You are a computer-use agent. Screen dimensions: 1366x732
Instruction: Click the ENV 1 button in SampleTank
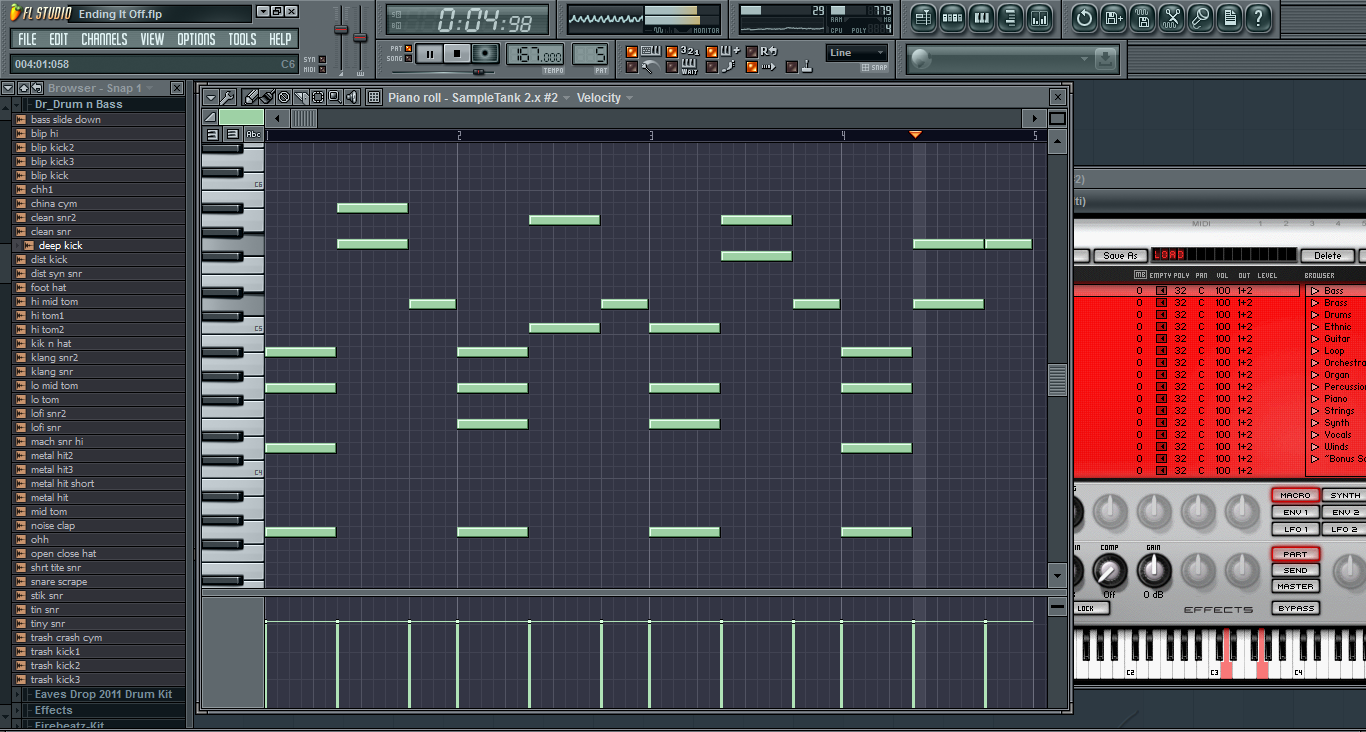pyautogui.click(x=1295, y=512)
